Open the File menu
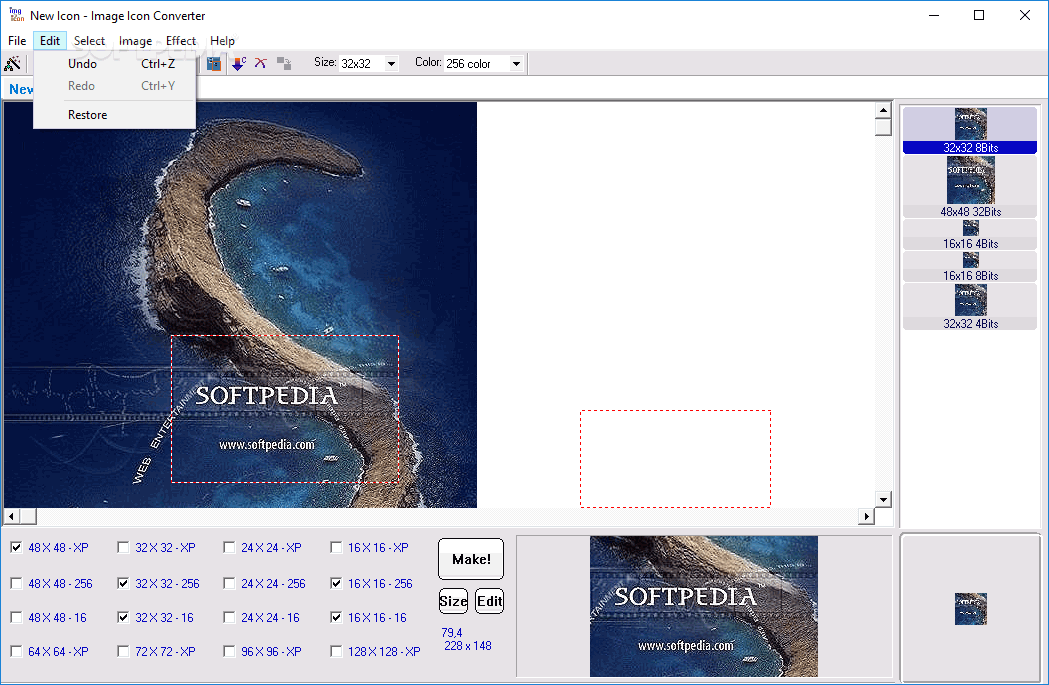This screenshot has height=685, width=1049. click(x=17, y=41)
